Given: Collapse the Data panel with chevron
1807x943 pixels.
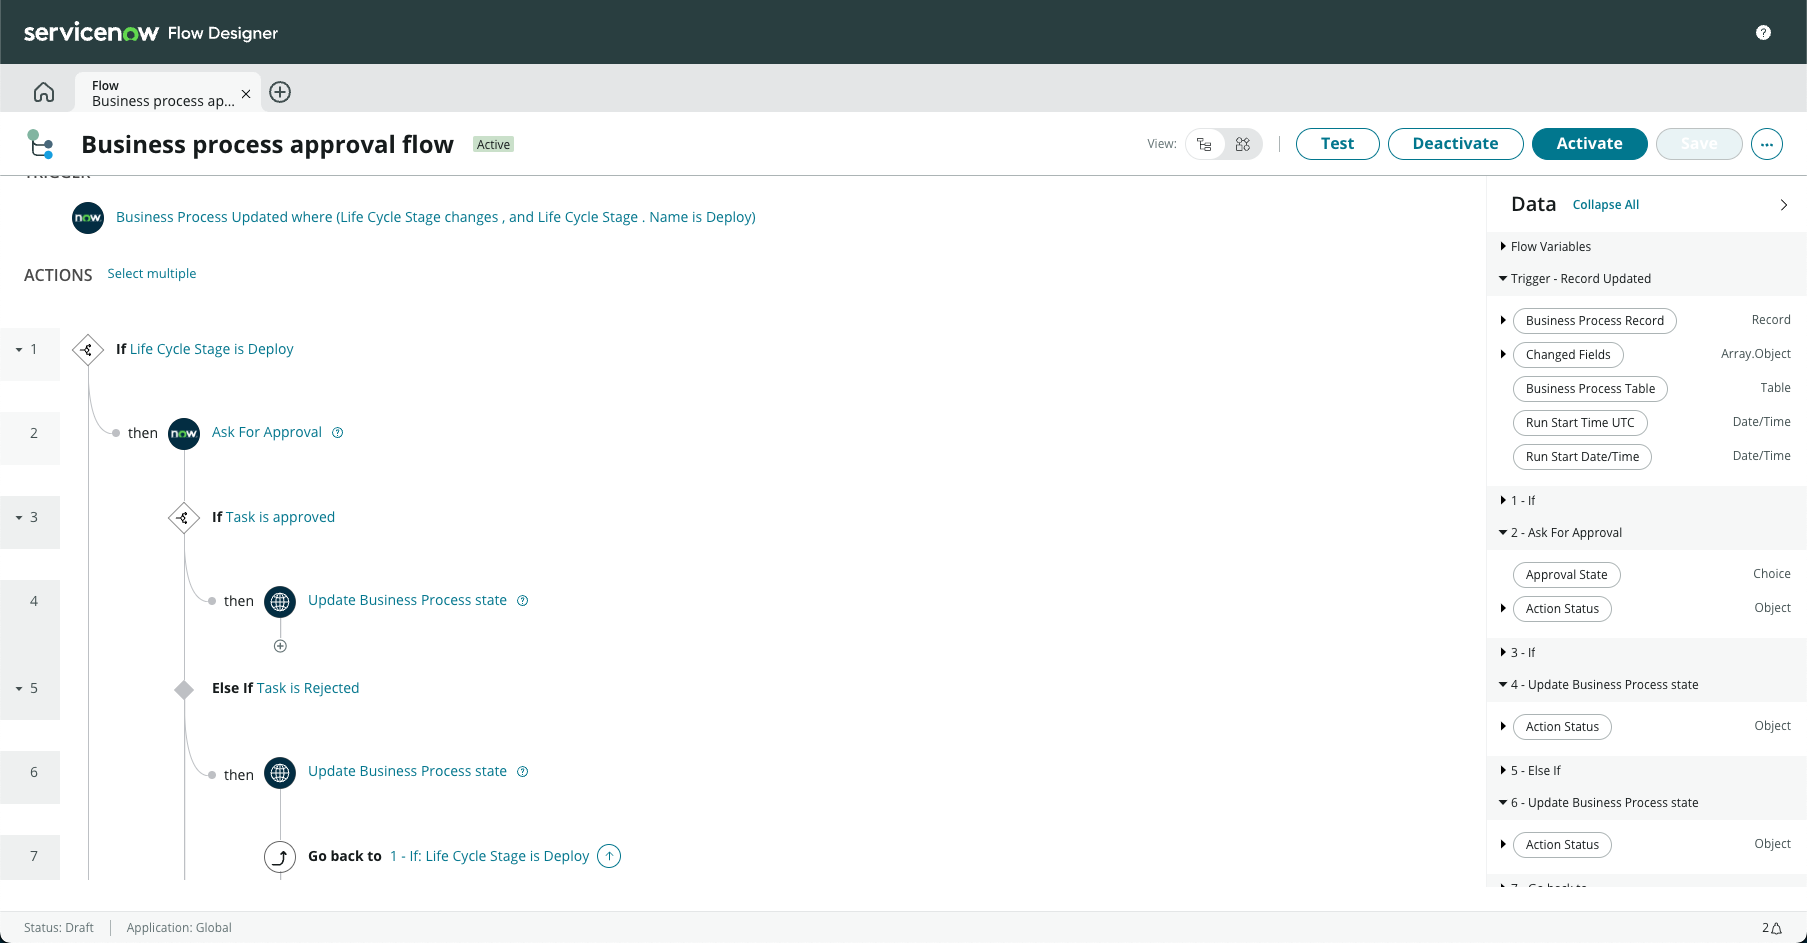Looking at the screenshot, I should (1783, 205).
